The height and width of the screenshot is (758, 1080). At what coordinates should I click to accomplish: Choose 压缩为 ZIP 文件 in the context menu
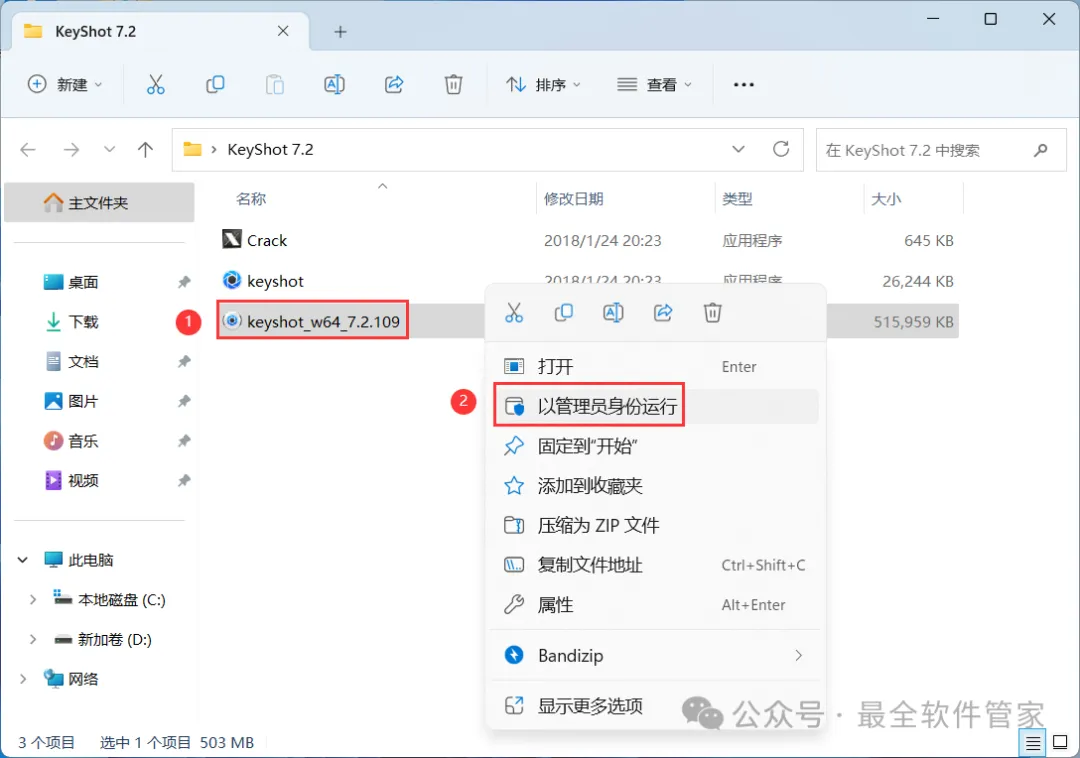(655, 525)
